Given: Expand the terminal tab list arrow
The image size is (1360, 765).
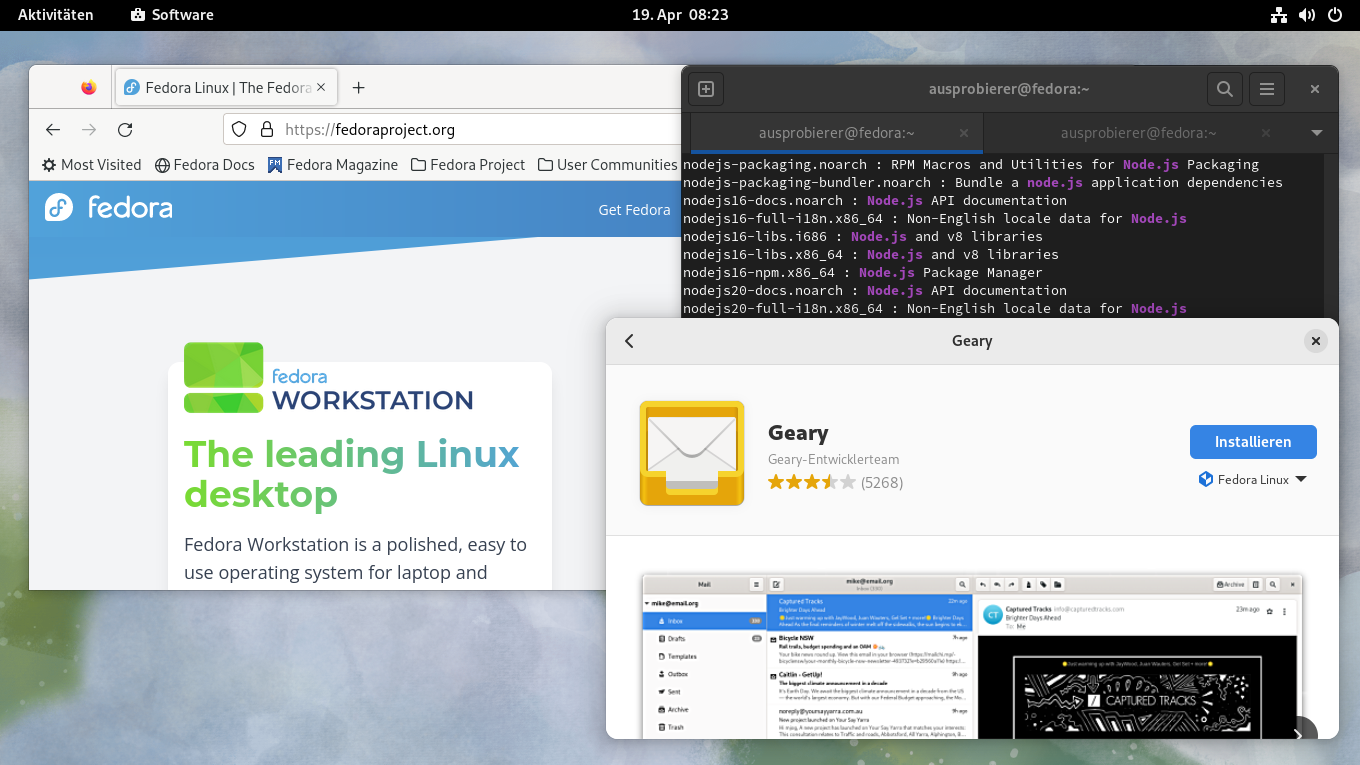Looking at the screenshot, I should [x=1316, y=133].
